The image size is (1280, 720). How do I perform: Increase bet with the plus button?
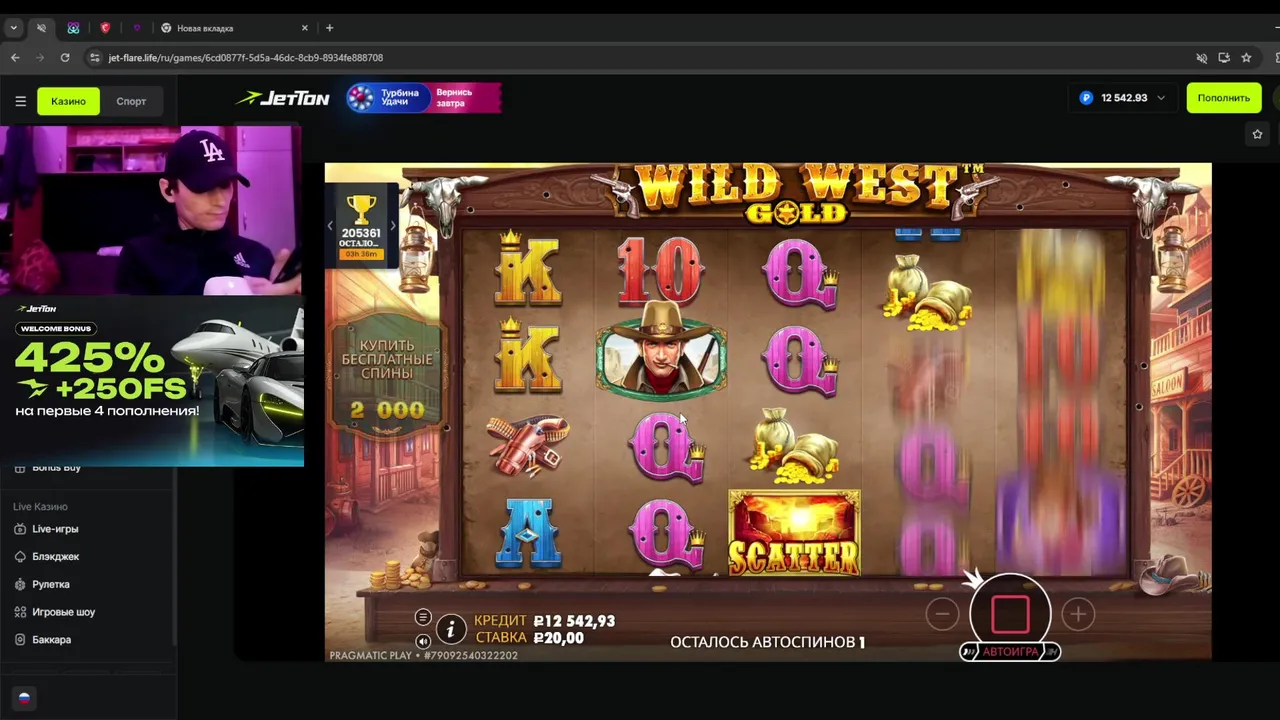tap(1078, 614)
